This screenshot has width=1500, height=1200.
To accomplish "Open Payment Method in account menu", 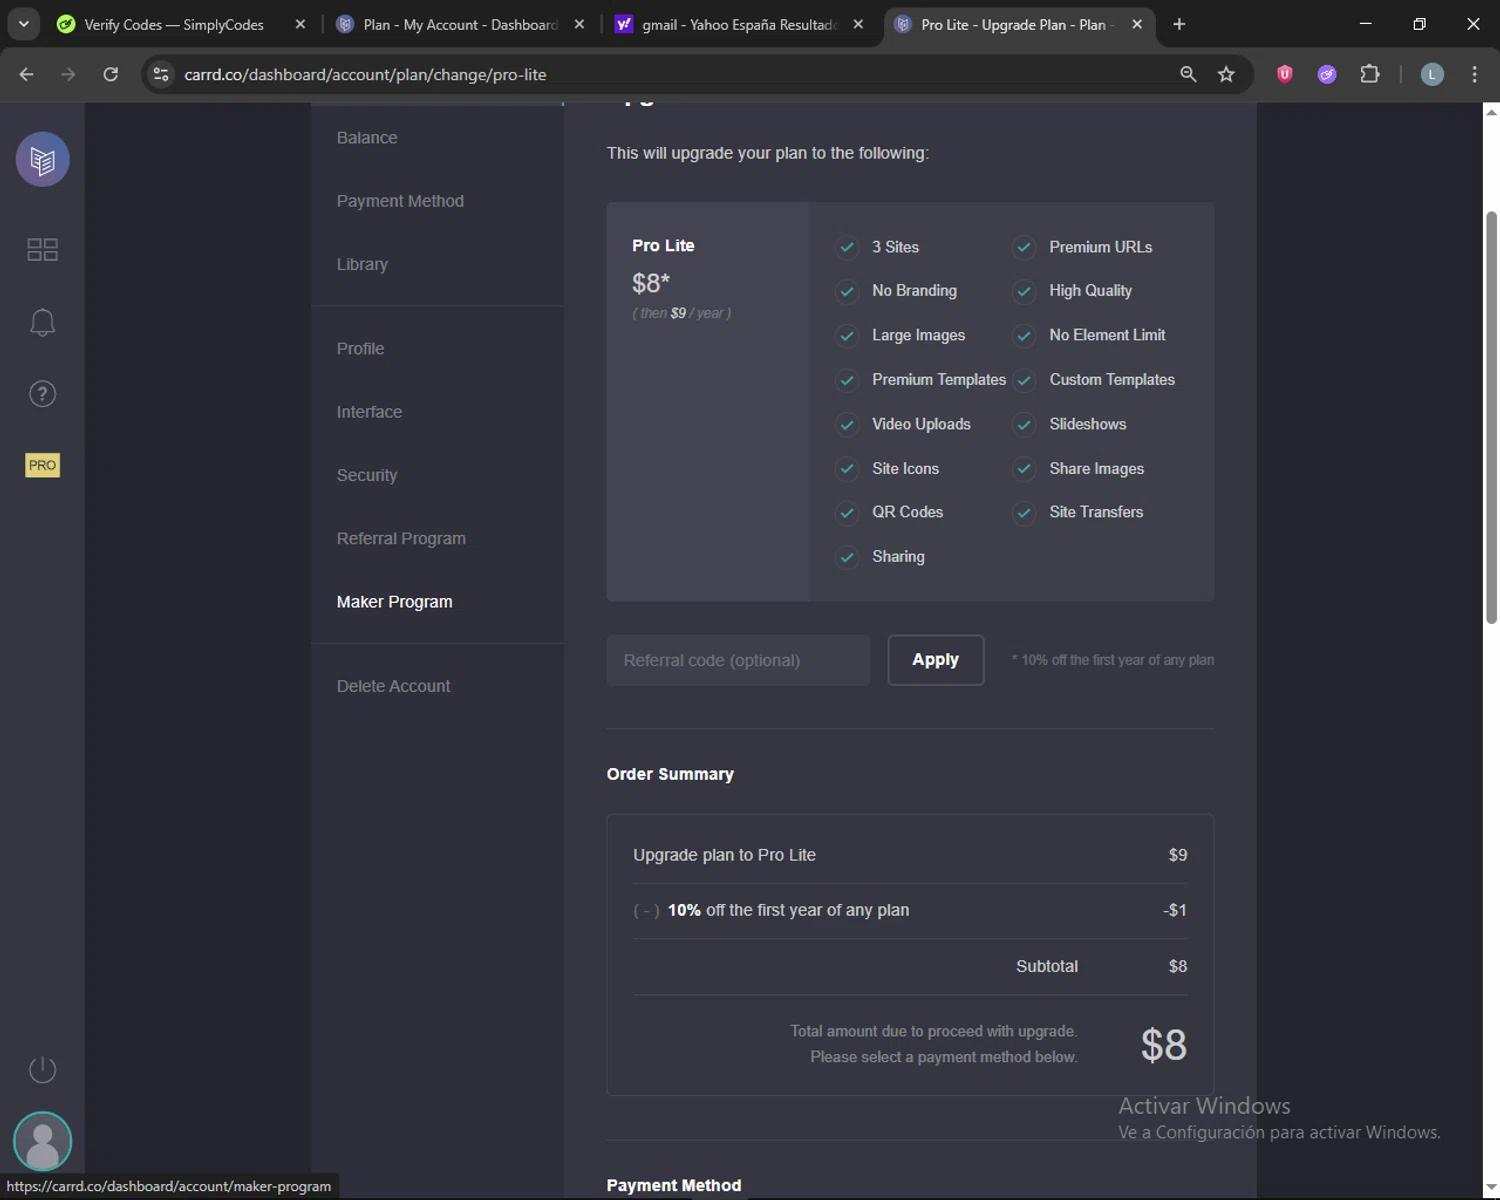I will point(400,201).
